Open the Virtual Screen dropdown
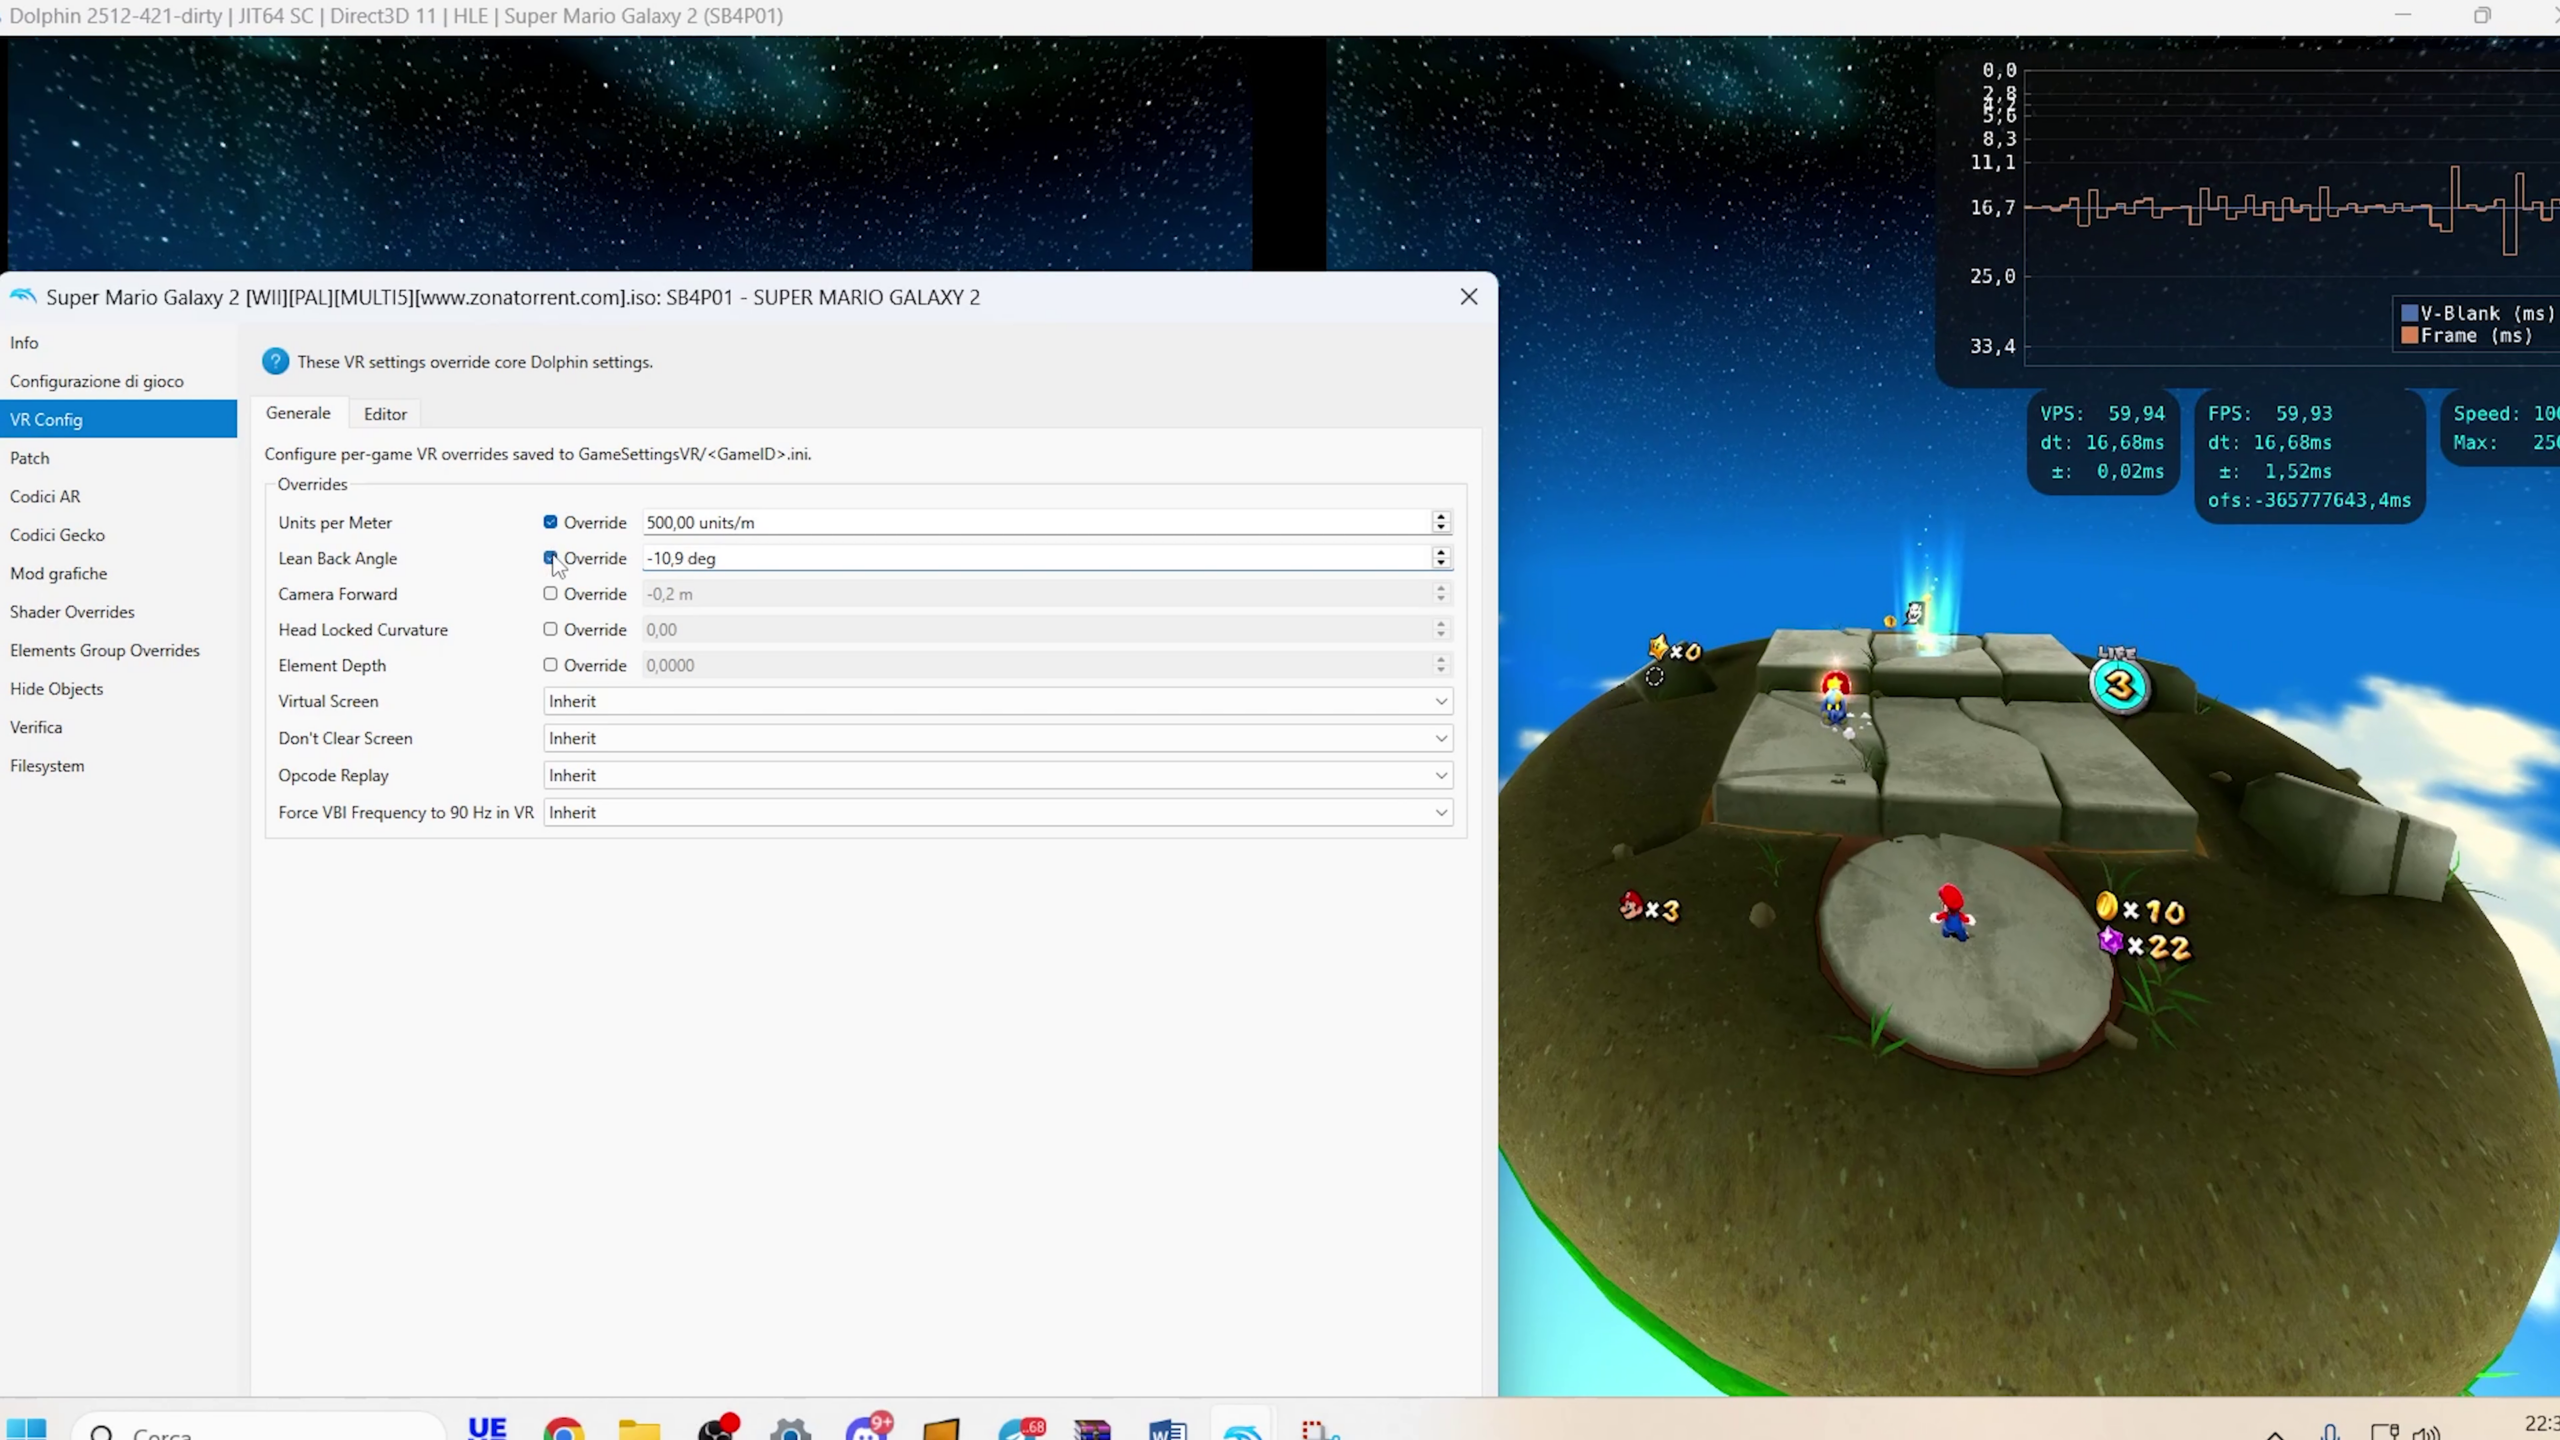The height and width of the screenshot is (1440, 2560). click(997, 701)
